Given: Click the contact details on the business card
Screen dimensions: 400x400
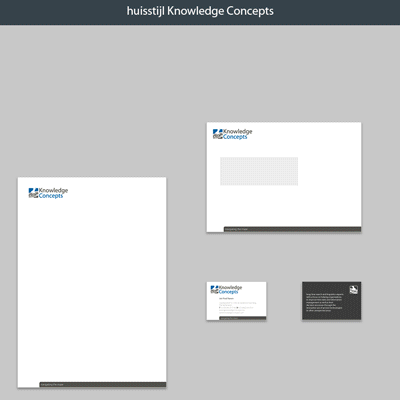Looking at the screenshot, I should coord(237,306).
